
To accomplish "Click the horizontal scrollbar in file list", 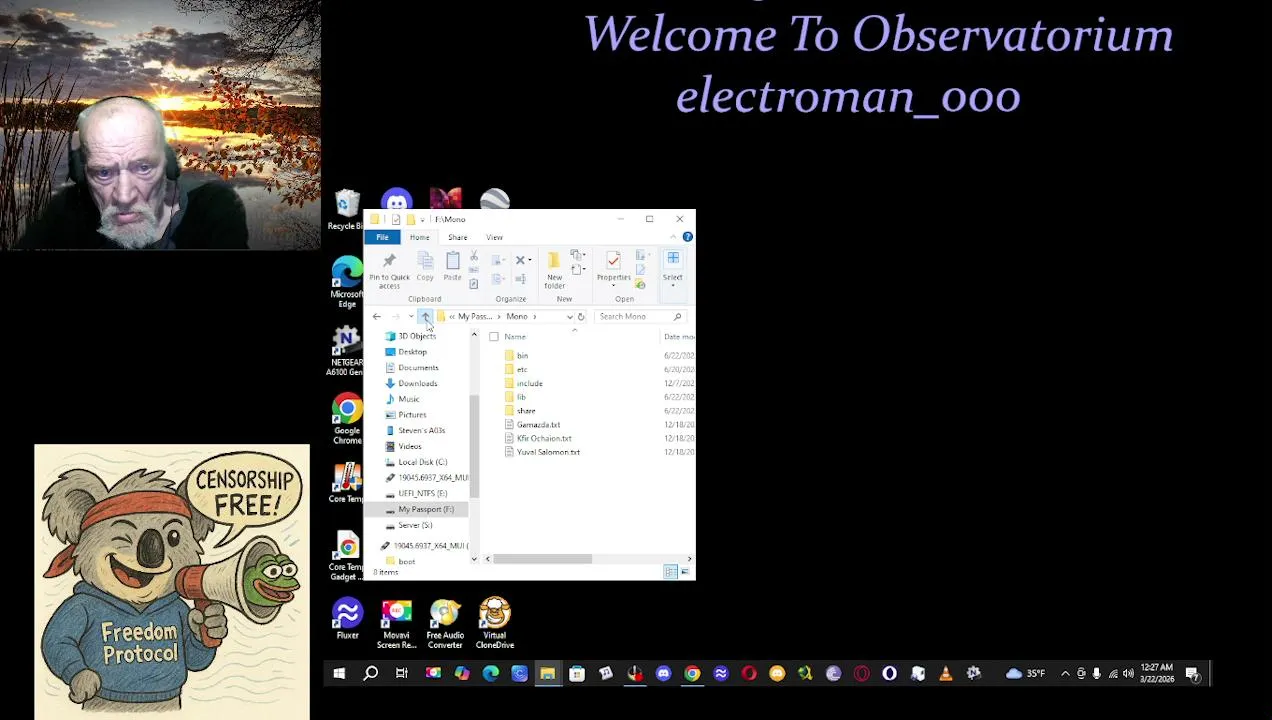I will (541, 559).
